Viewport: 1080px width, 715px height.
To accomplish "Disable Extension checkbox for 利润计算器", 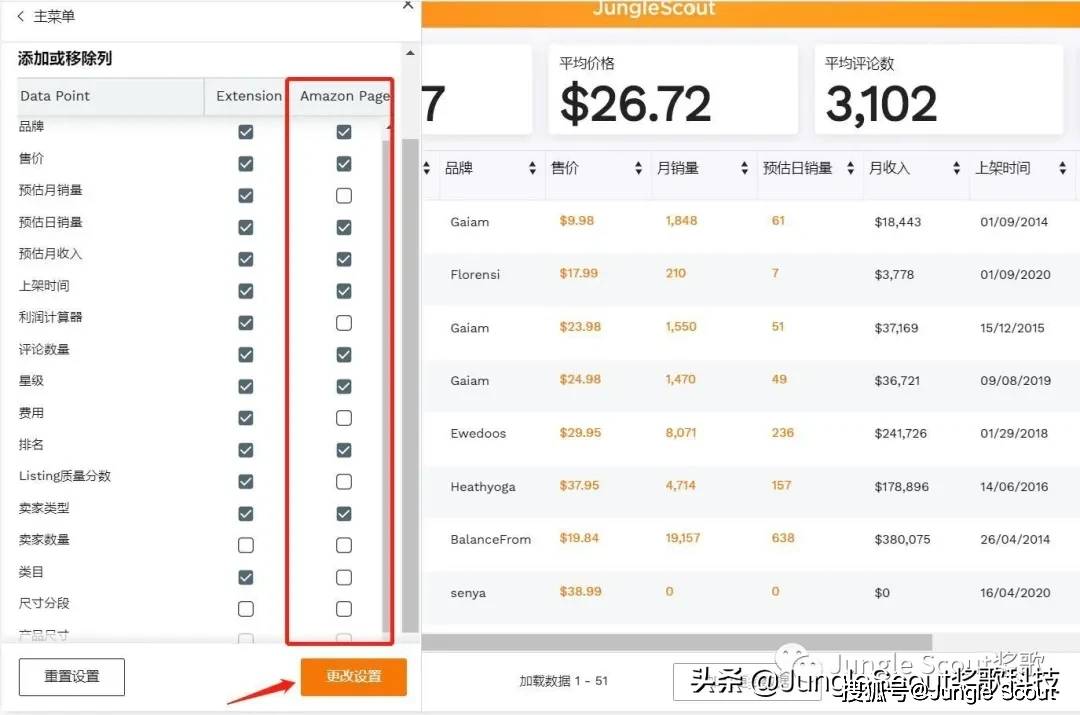I will 246,323.
